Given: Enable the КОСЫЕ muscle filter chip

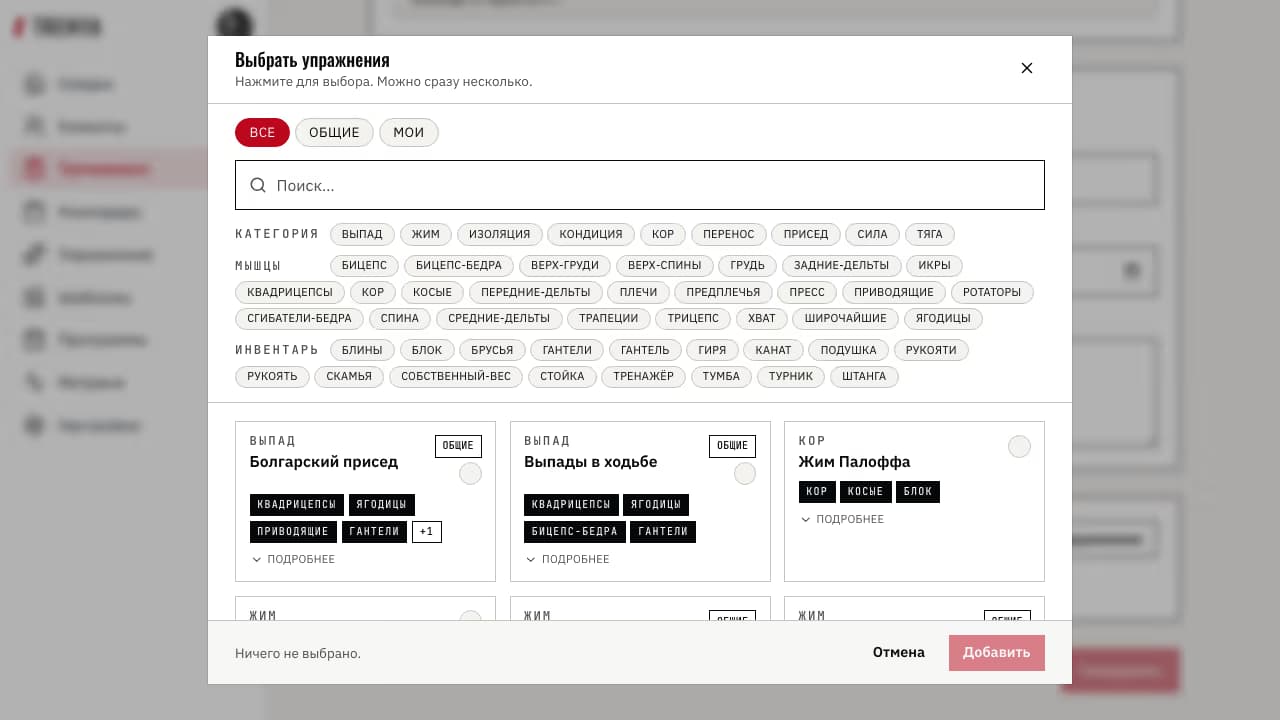Looking at the screenshot, I should (433, 292).
